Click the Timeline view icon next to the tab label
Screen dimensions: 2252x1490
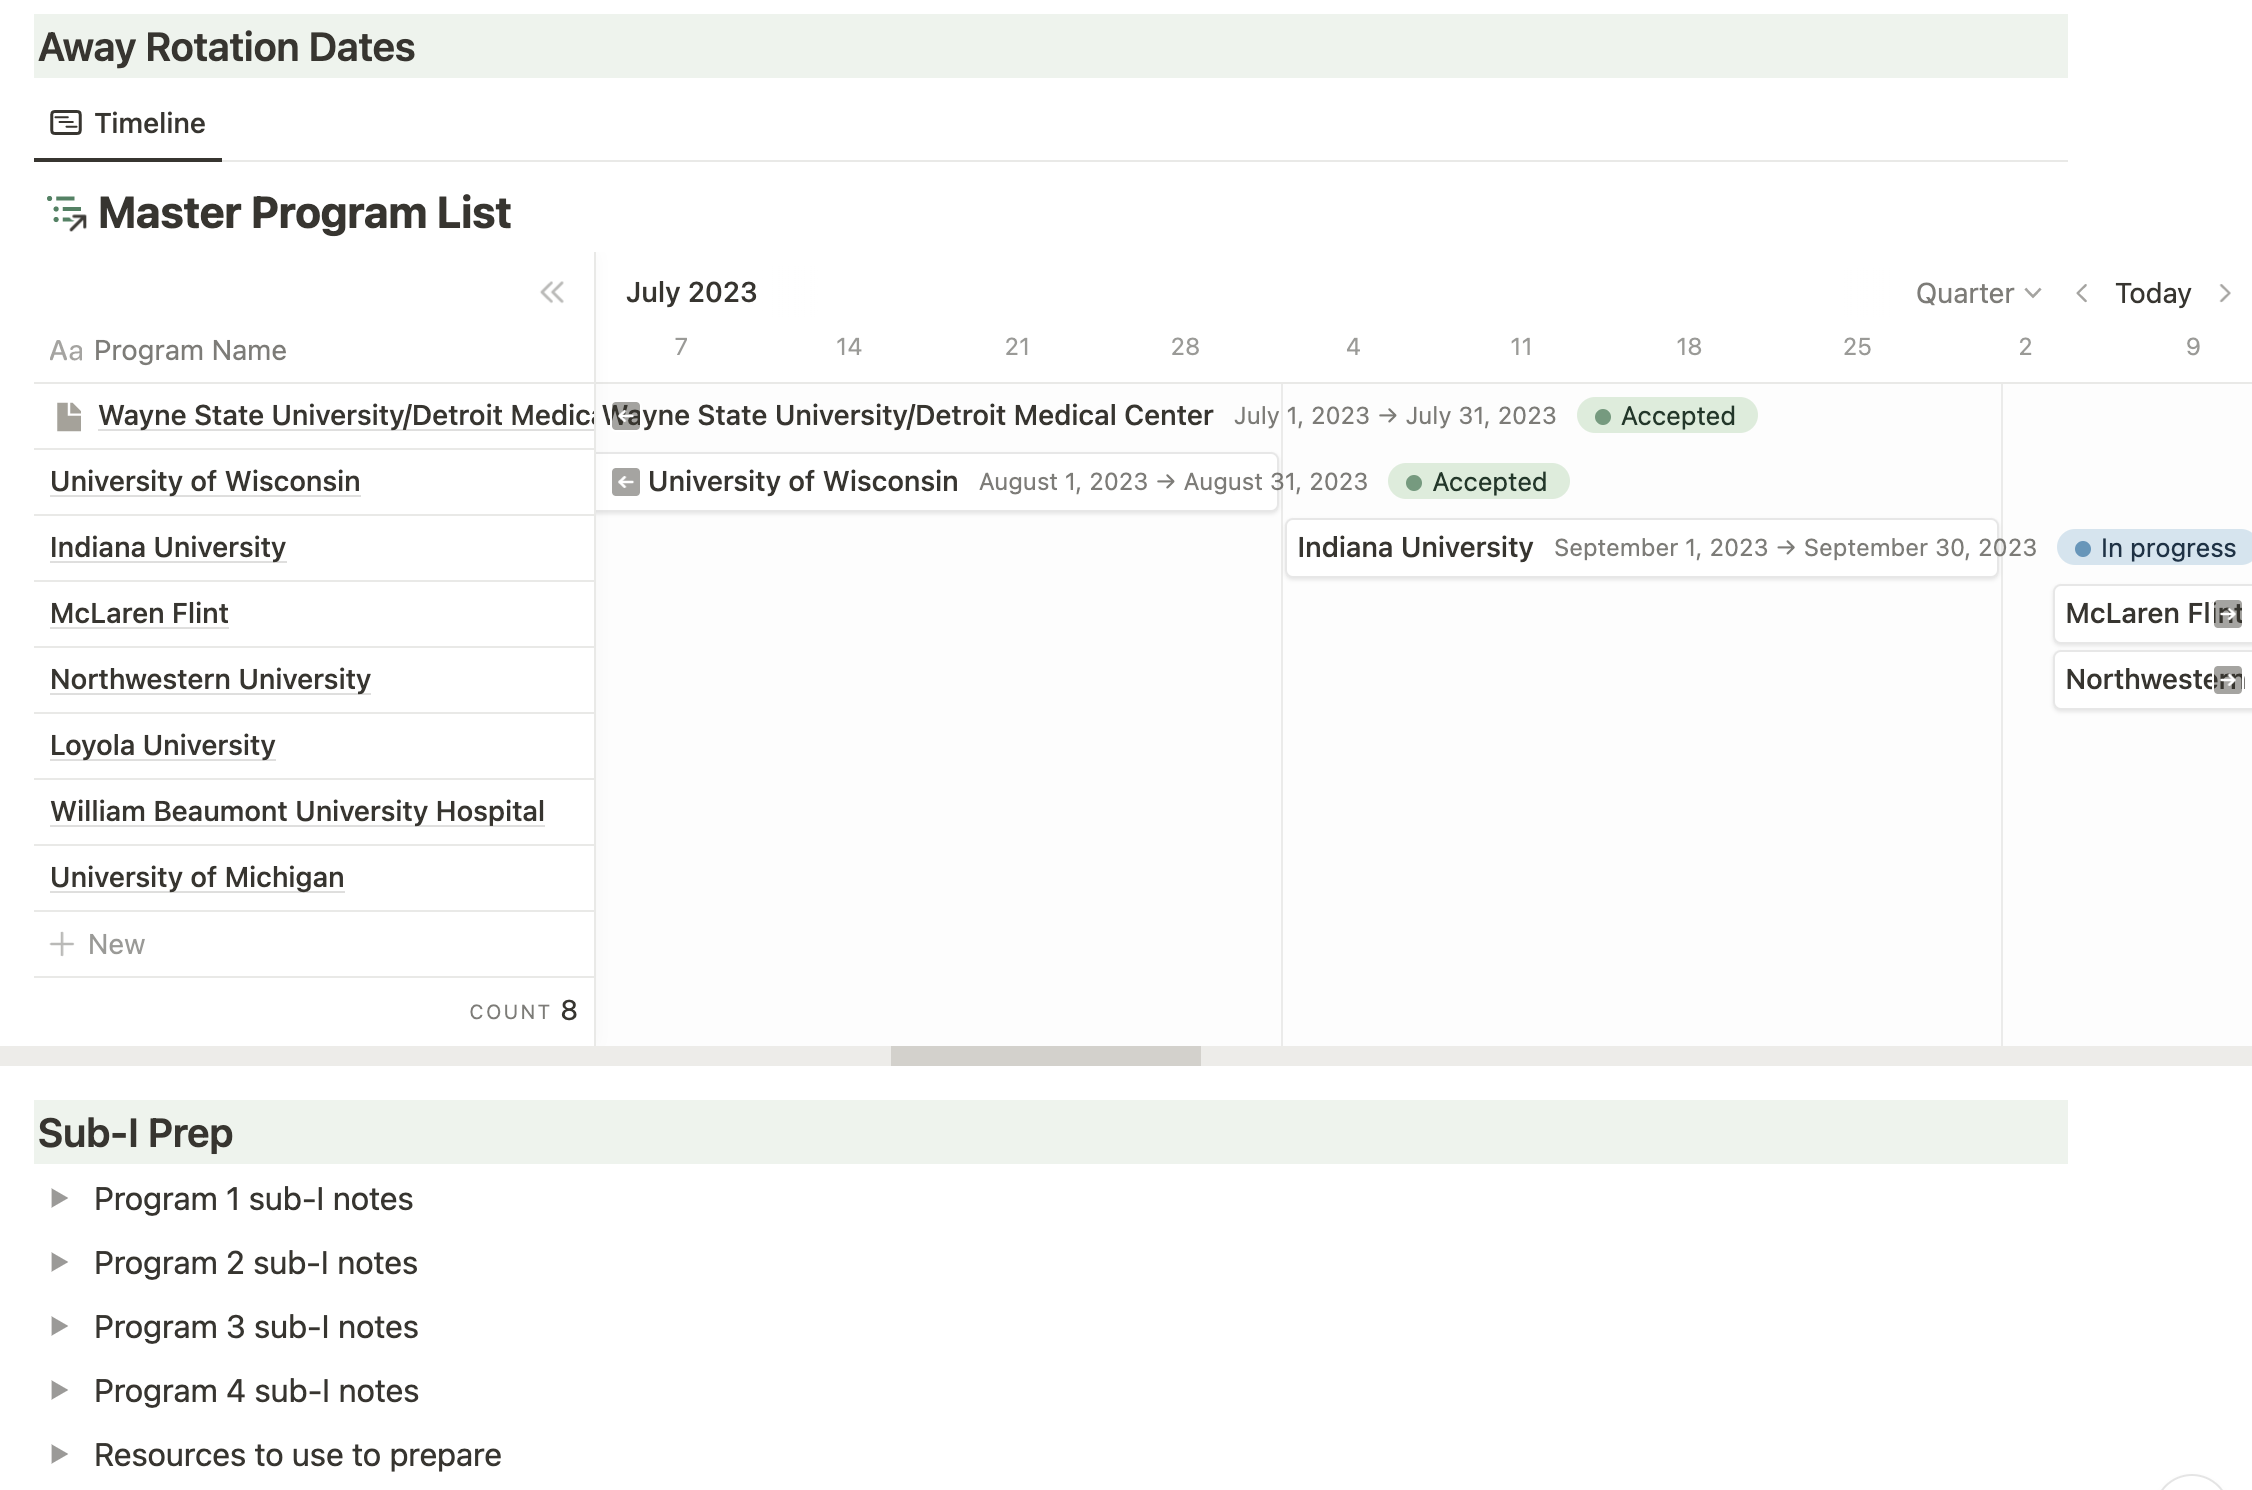pyautogui.click(x=66, y=122)
